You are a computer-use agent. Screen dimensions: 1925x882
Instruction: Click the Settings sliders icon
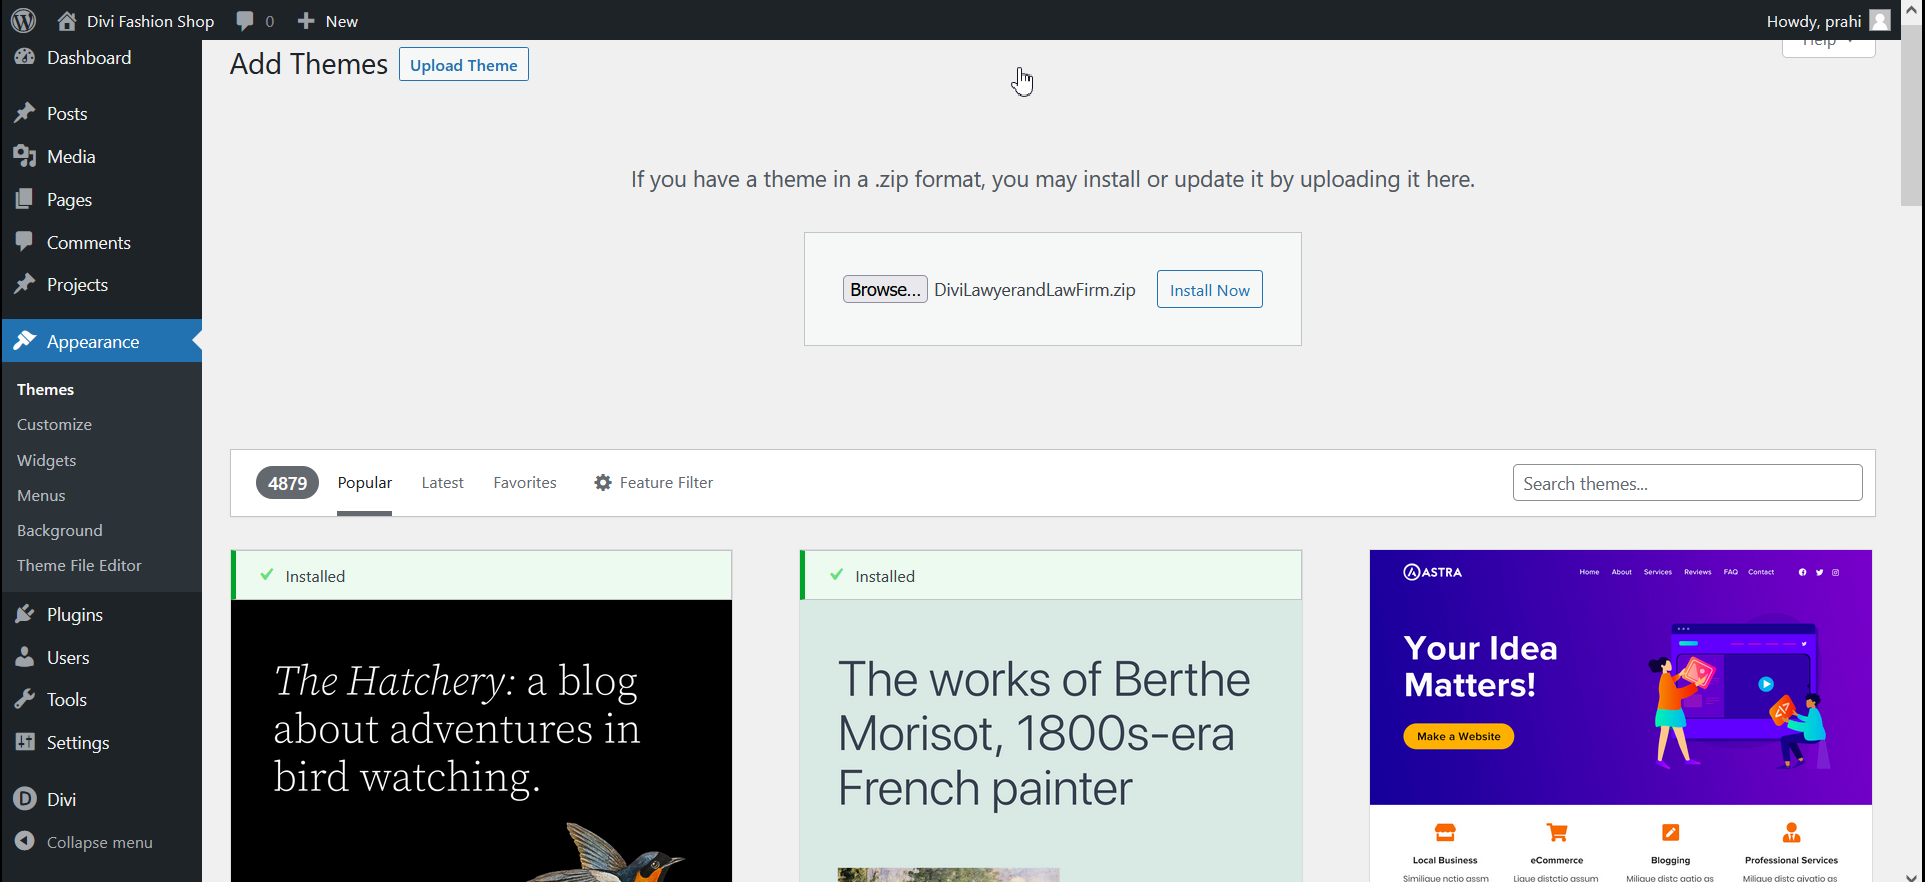(25, 742)
